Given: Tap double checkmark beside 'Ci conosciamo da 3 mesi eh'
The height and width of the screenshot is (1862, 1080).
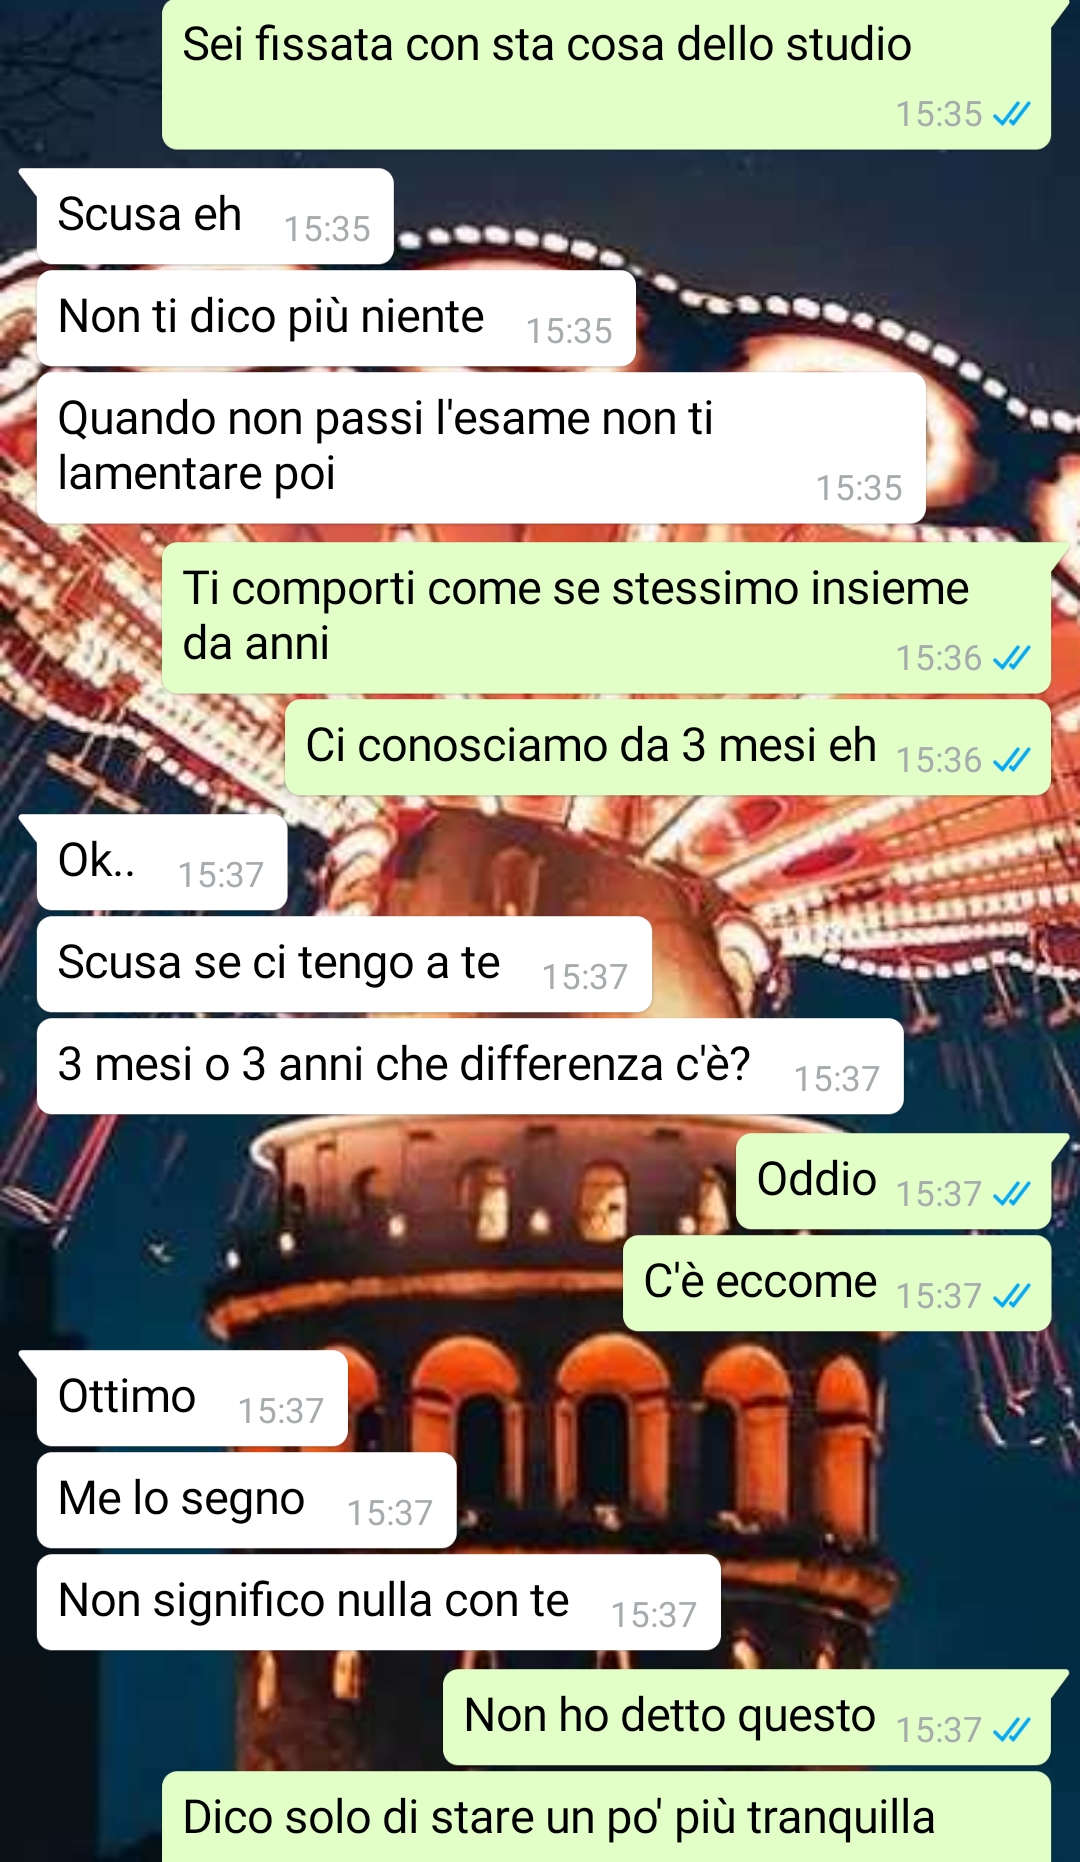Looking at the screenshot, I should point(1011,760).
